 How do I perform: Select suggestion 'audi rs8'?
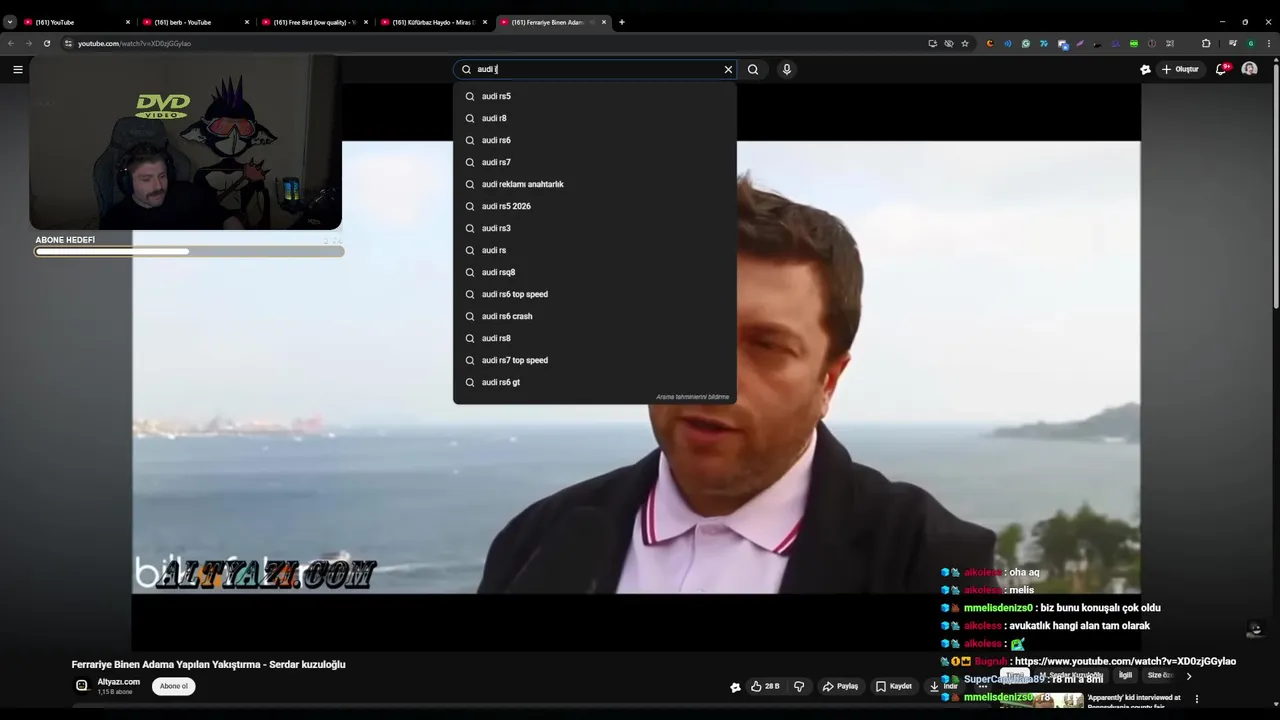click(x=595, y=338)
